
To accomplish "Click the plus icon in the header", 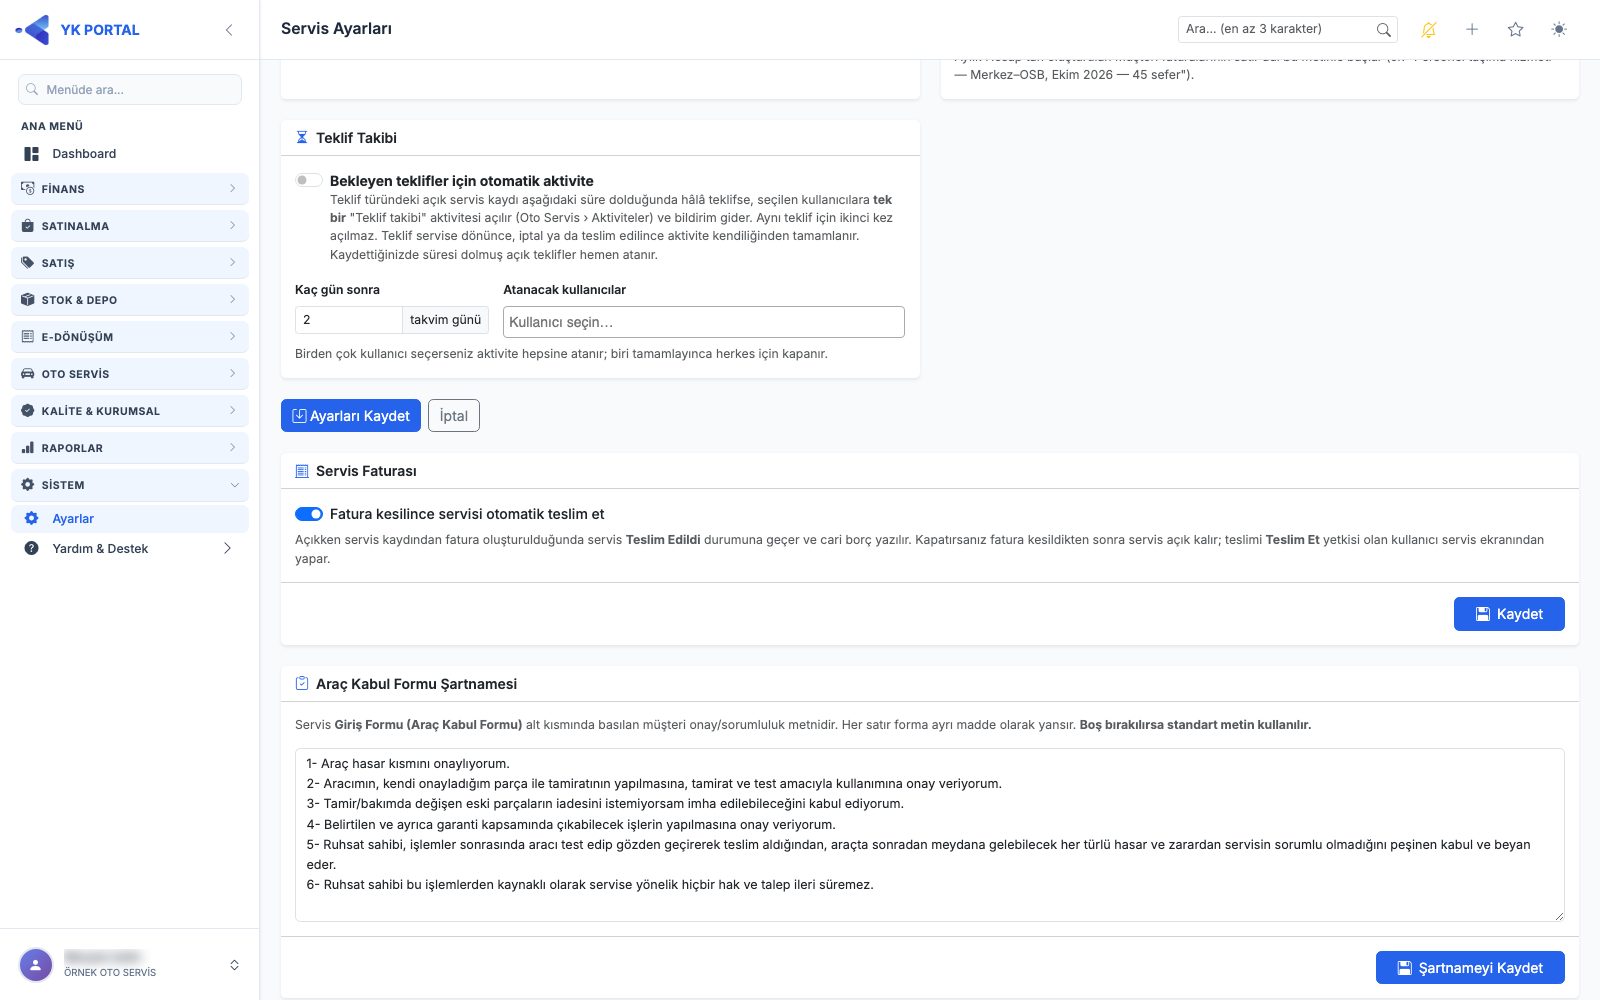I will click(x=1472, y=30).
